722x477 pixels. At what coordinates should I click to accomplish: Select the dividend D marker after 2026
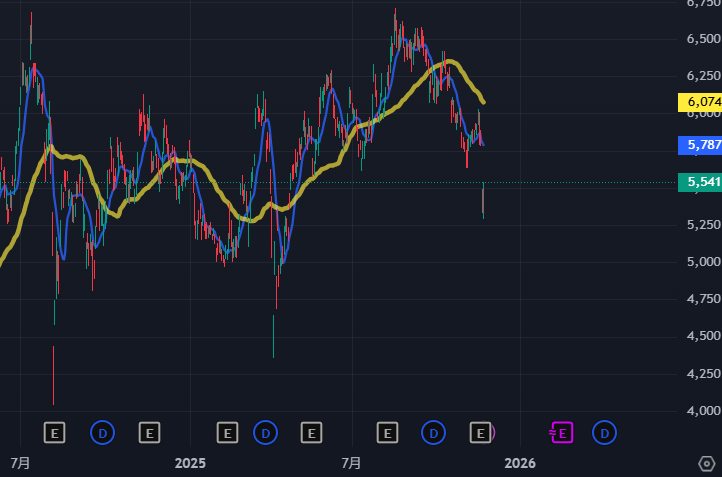[x=604, y=432]
